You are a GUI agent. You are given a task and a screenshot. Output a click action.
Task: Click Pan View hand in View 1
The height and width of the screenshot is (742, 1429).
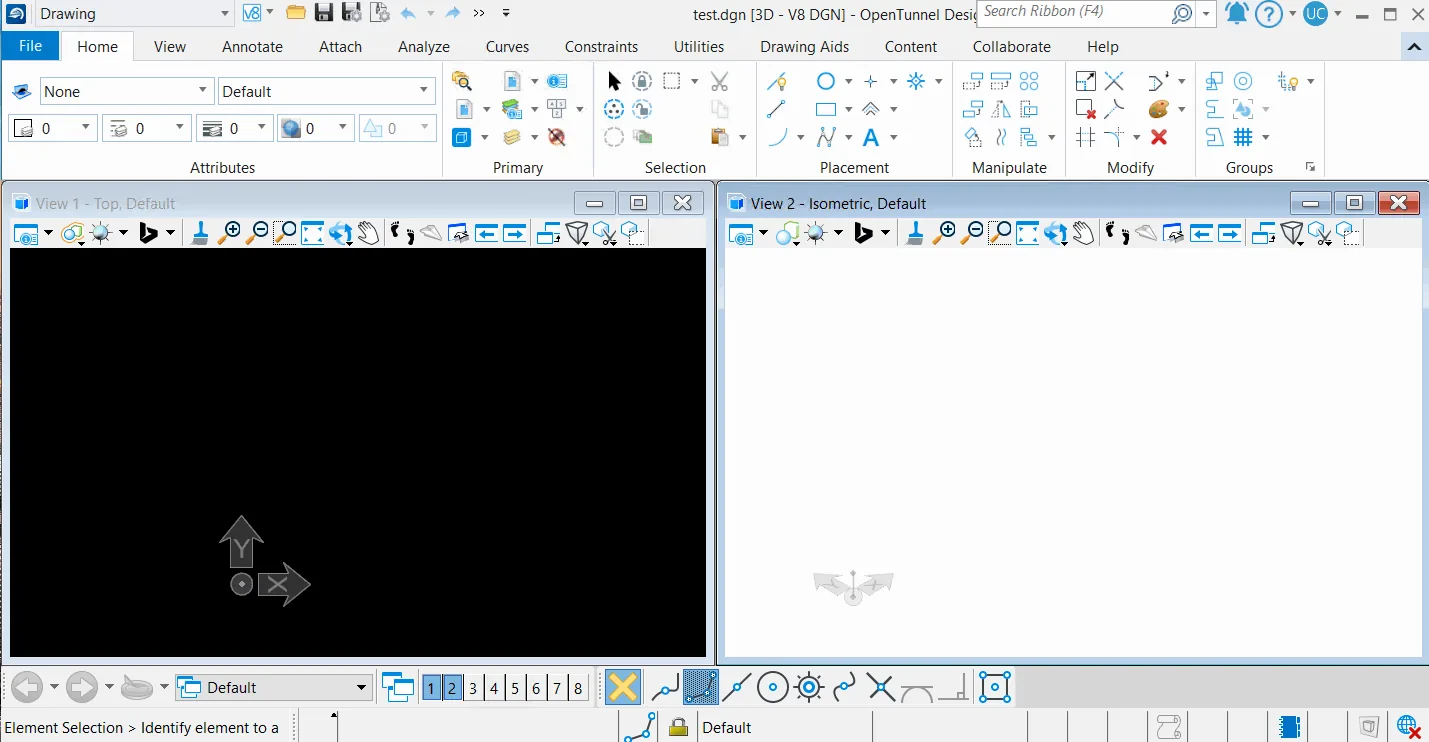pyautogui.click(x=369, y=233)
